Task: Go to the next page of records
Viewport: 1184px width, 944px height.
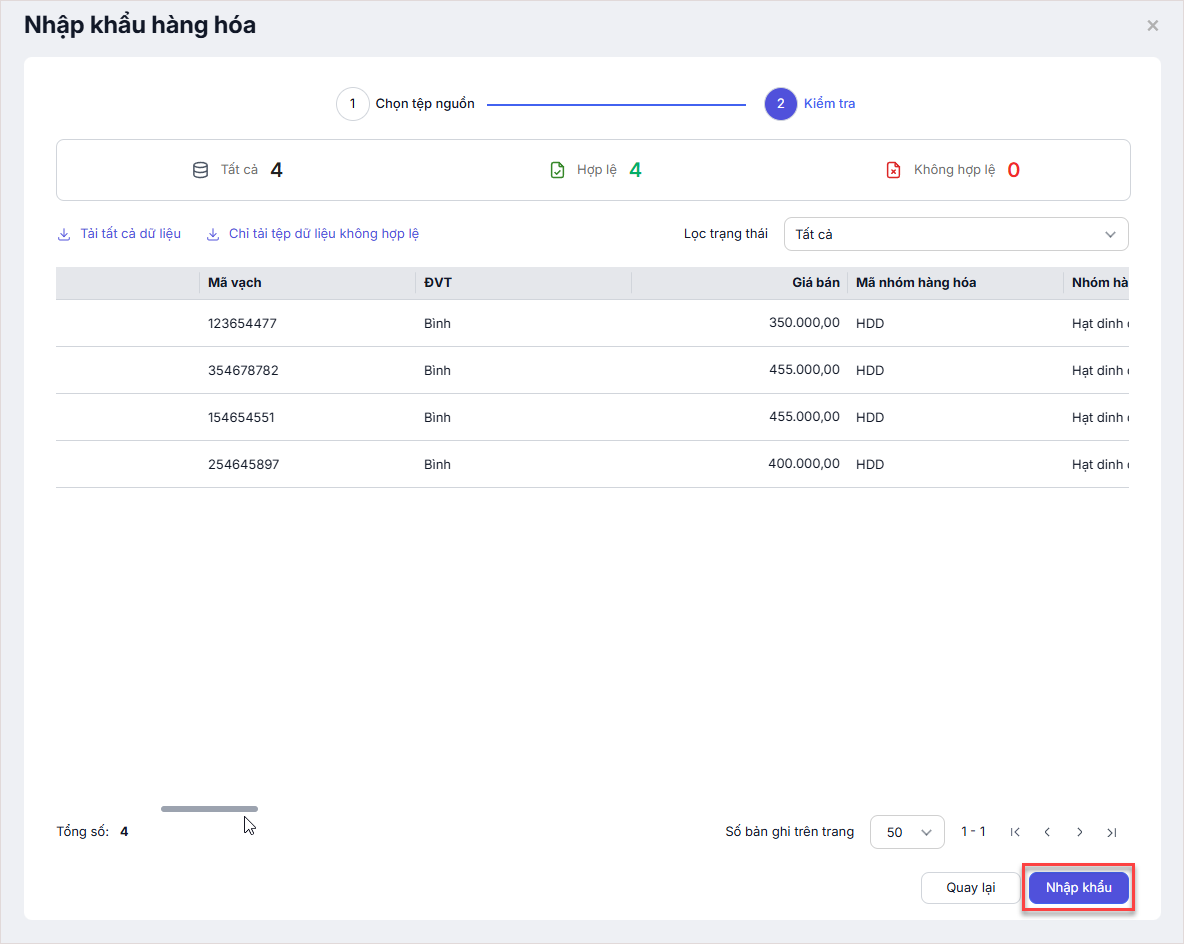Action: point(1080,832)
